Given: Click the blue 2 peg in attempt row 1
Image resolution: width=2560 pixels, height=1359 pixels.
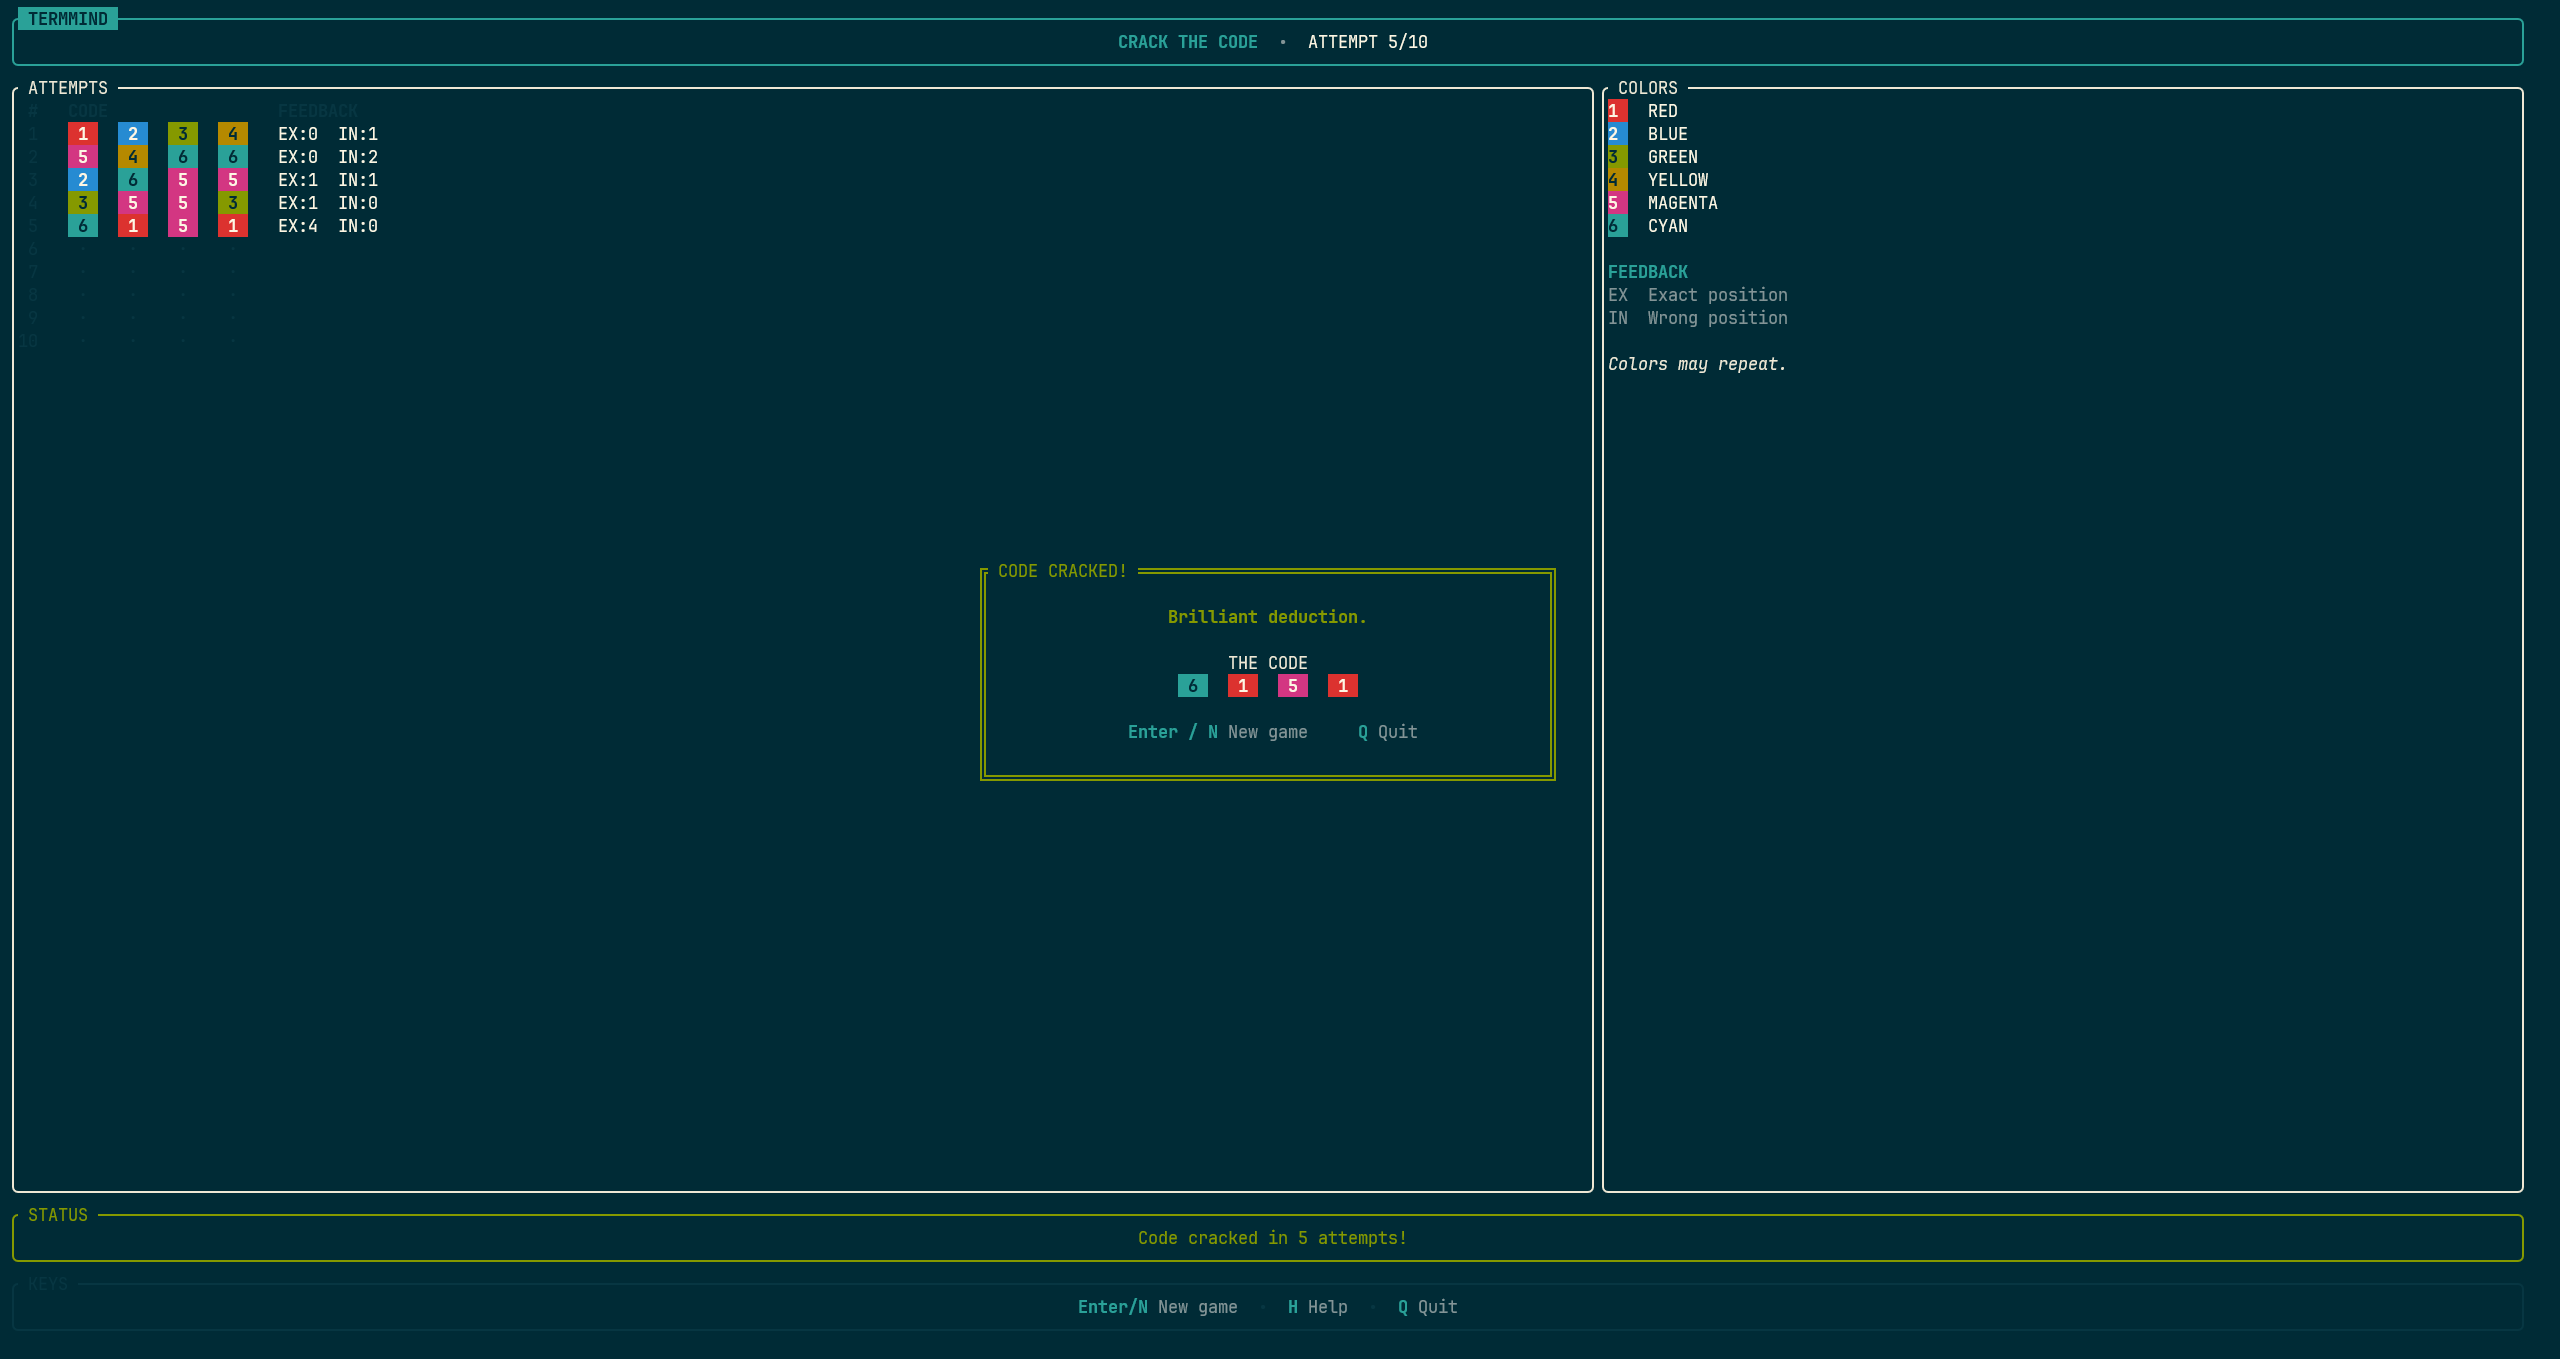Looking at the screenshot, I should 133,134.
